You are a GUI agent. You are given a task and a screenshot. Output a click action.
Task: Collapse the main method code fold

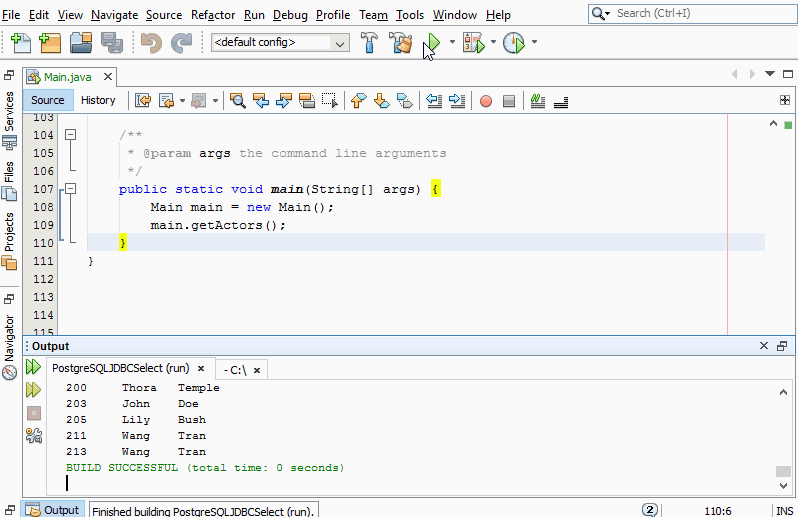[x=70, y=188]
